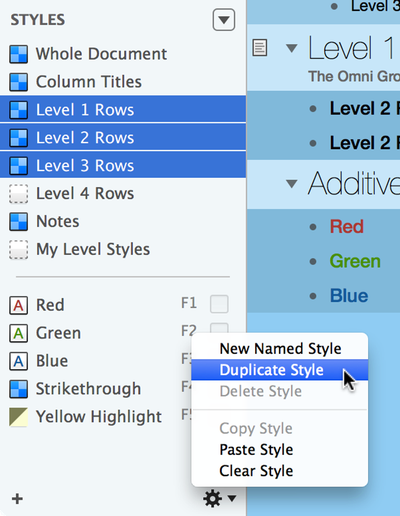400x516 pixels.
Task: Click the F1 shortcut label for Red
Action: pos(189,303)
